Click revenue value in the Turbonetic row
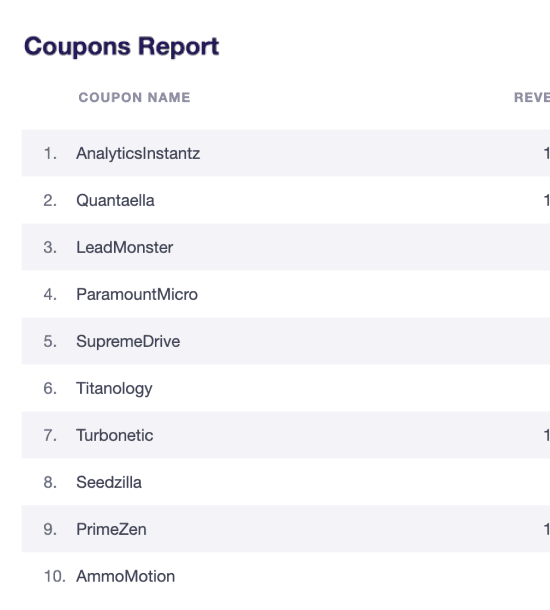550x610 pixels. 546,435
